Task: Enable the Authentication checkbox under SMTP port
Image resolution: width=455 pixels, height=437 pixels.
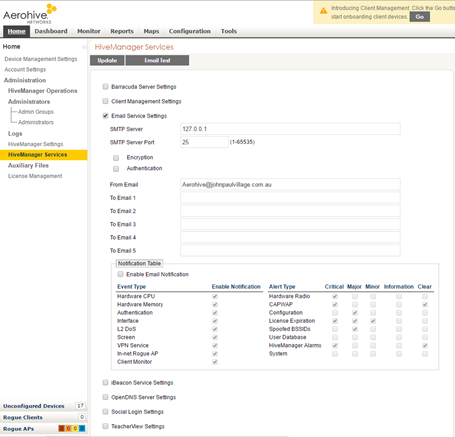Action: point(116,169)
